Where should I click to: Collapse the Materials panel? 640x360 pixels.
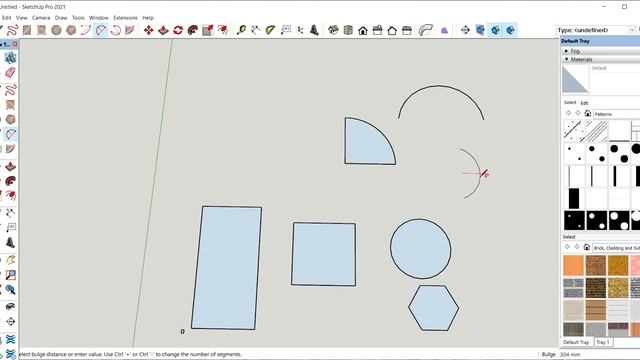(566, 59)
